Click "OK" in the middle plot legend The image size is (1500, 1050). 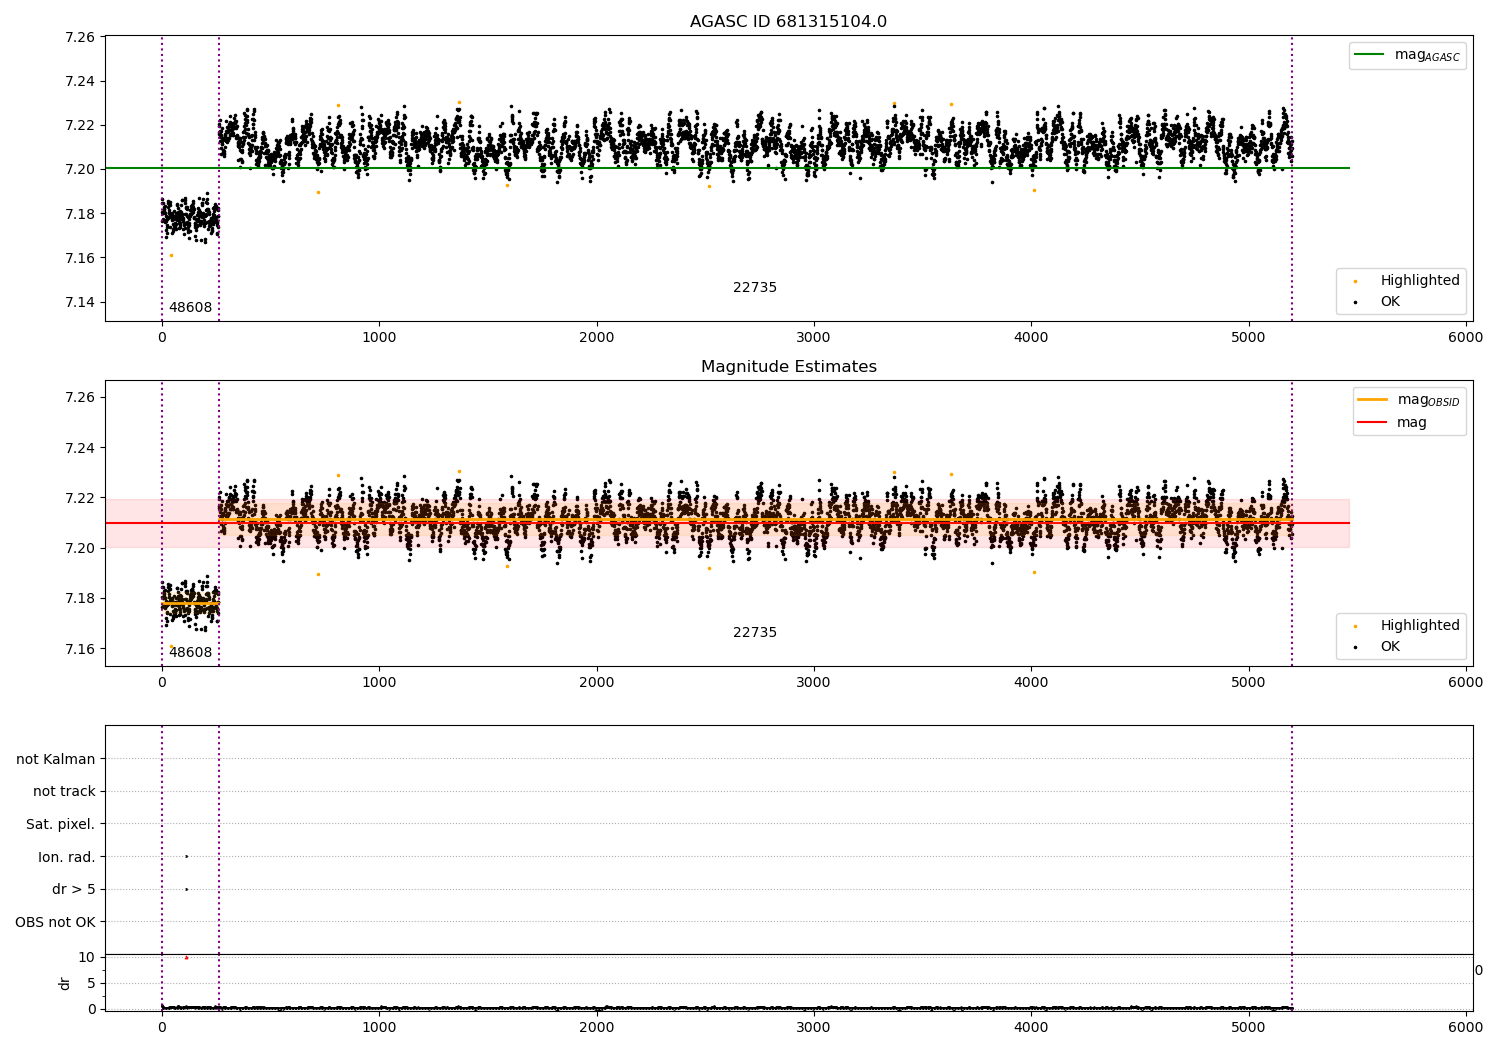pos(1390,647)
